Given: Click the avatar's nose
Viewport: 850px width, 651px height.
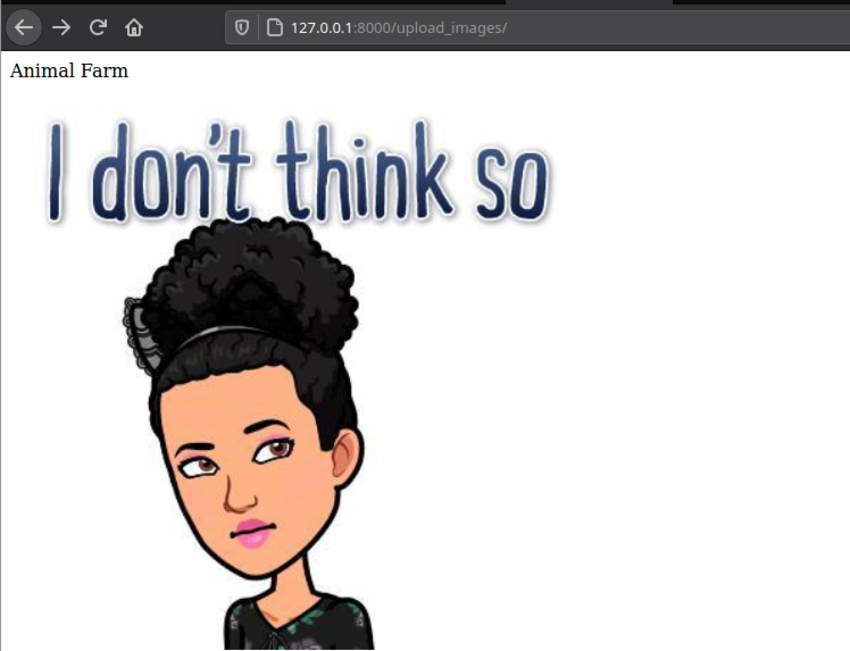Looking at the screenshot, I should [232, 490].
